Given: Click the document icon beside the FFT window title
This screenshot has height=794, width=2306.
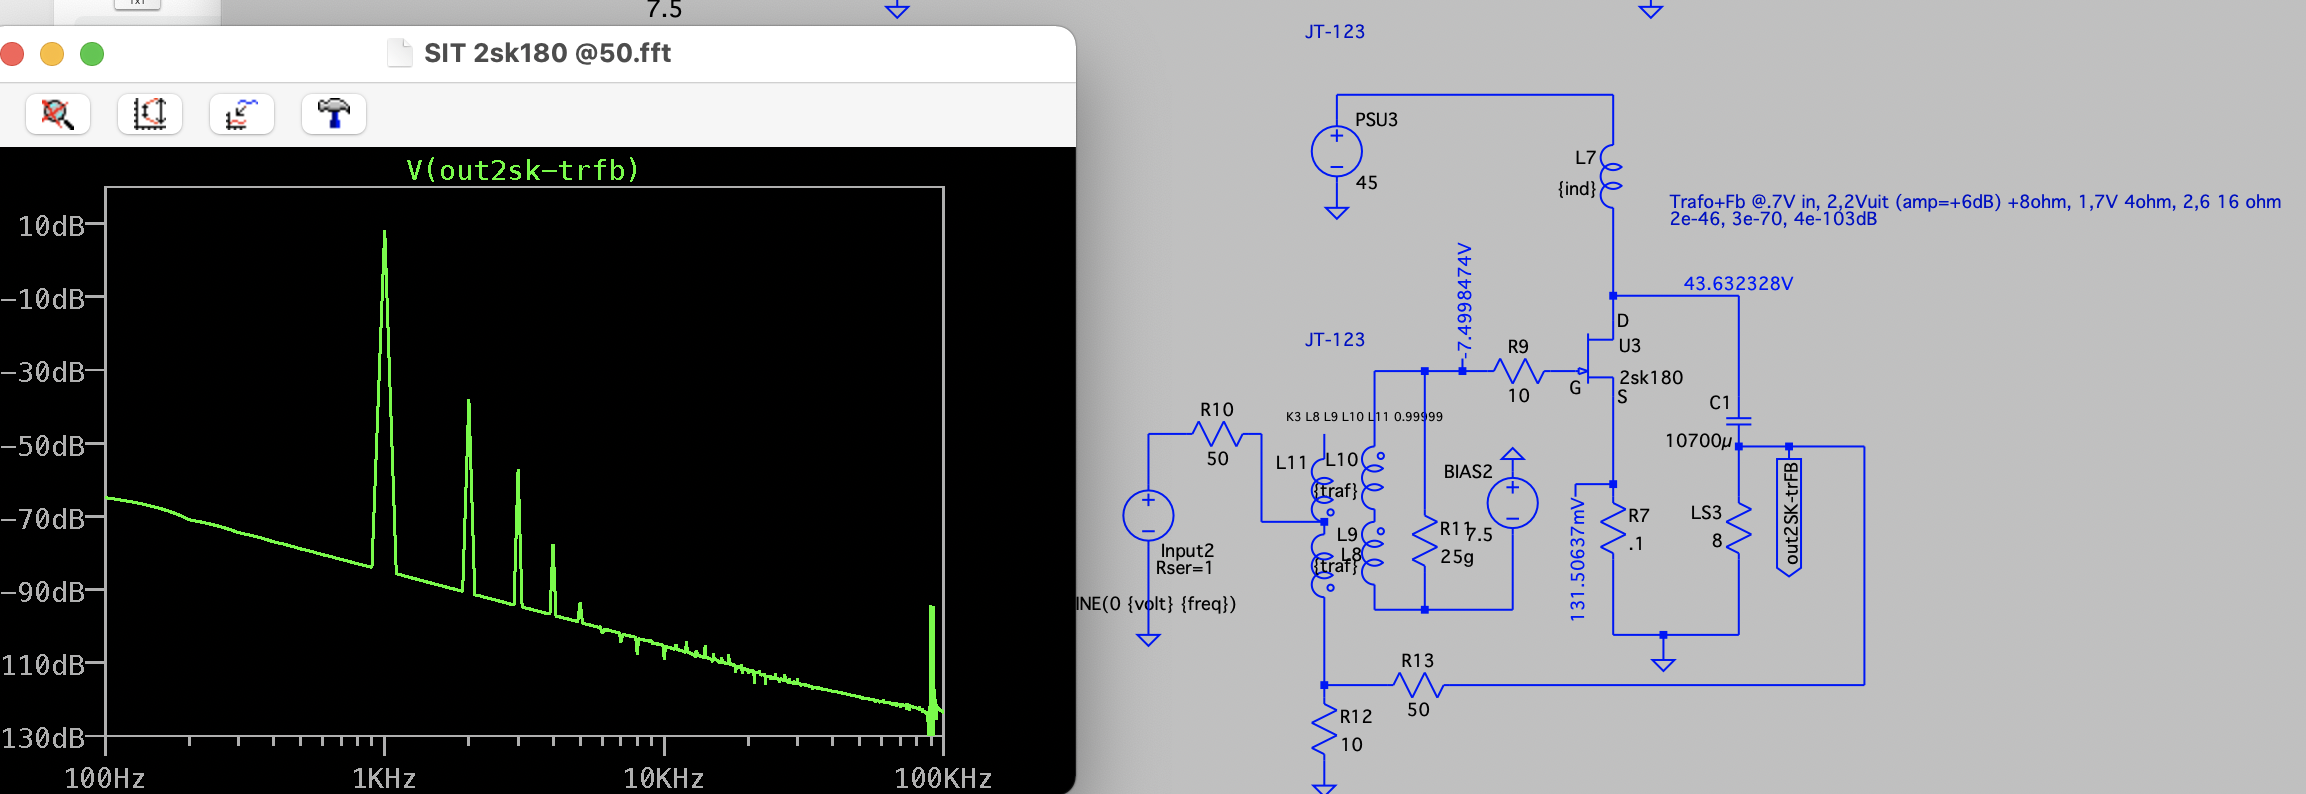Looking at the screenshot, I should click(400, 53).
